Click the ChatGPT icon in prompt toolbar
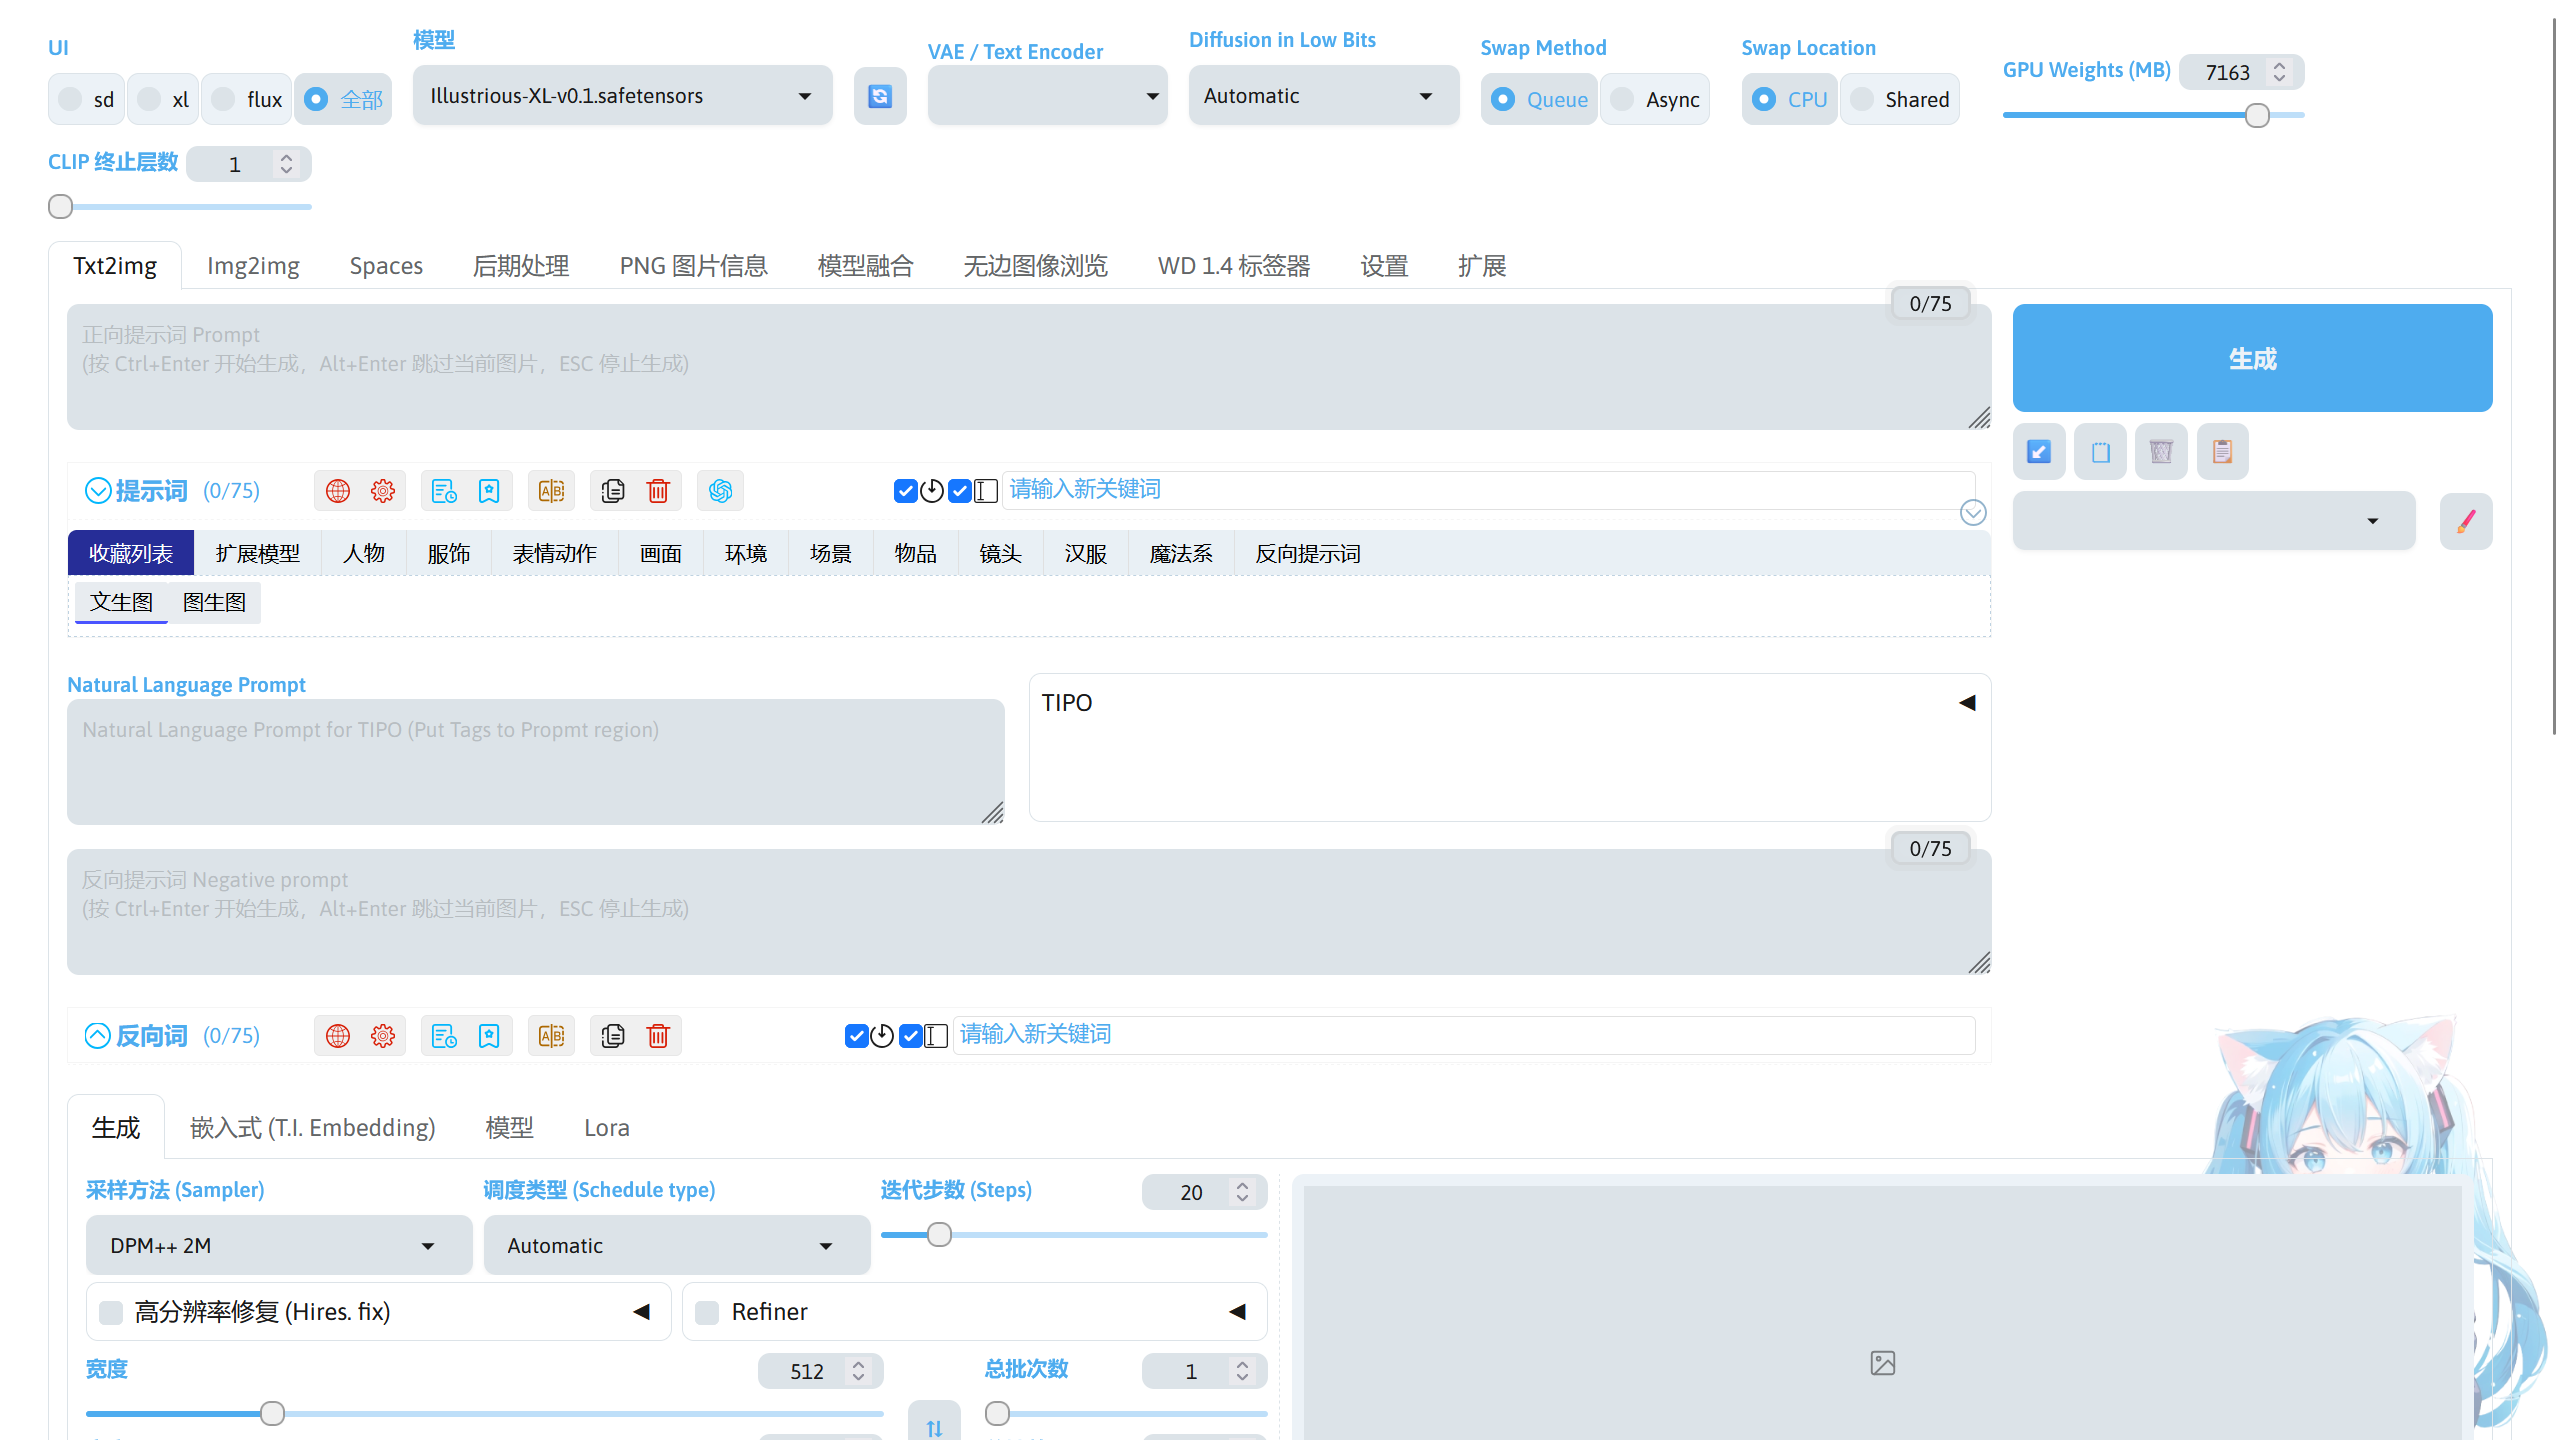2560x1440 pixels. point(720,491)
